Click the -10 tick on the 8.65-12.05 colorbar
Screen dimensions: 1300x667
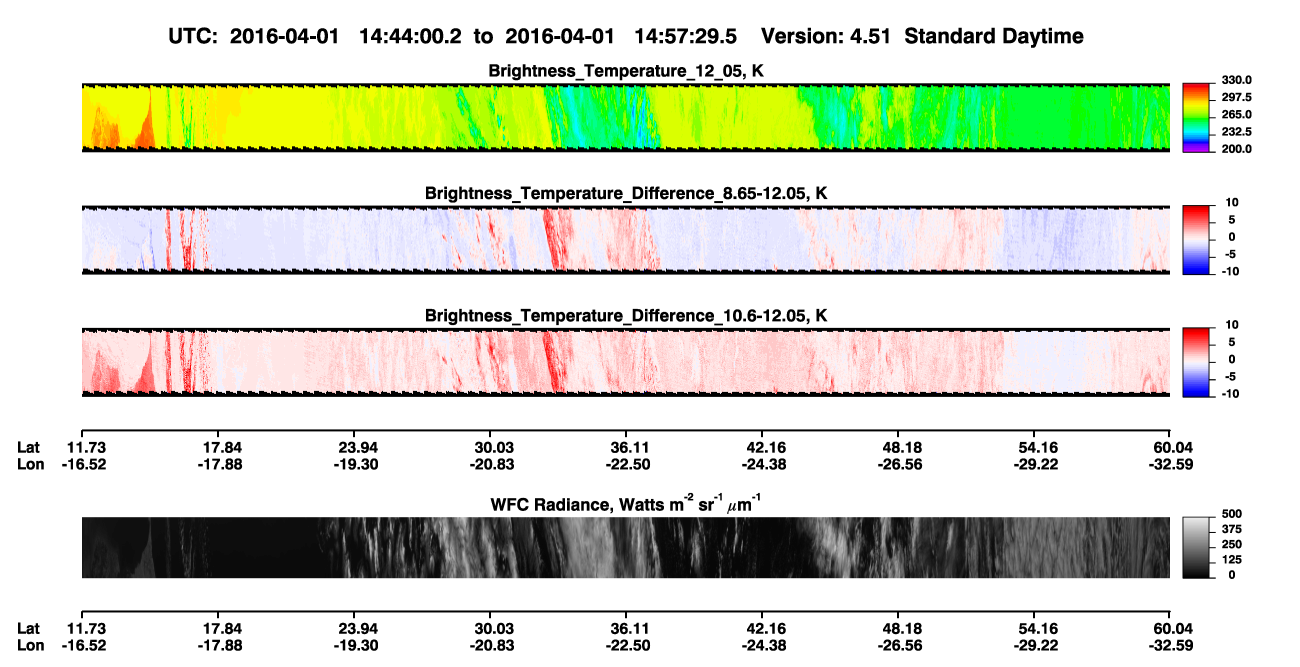pos(1229,272)
